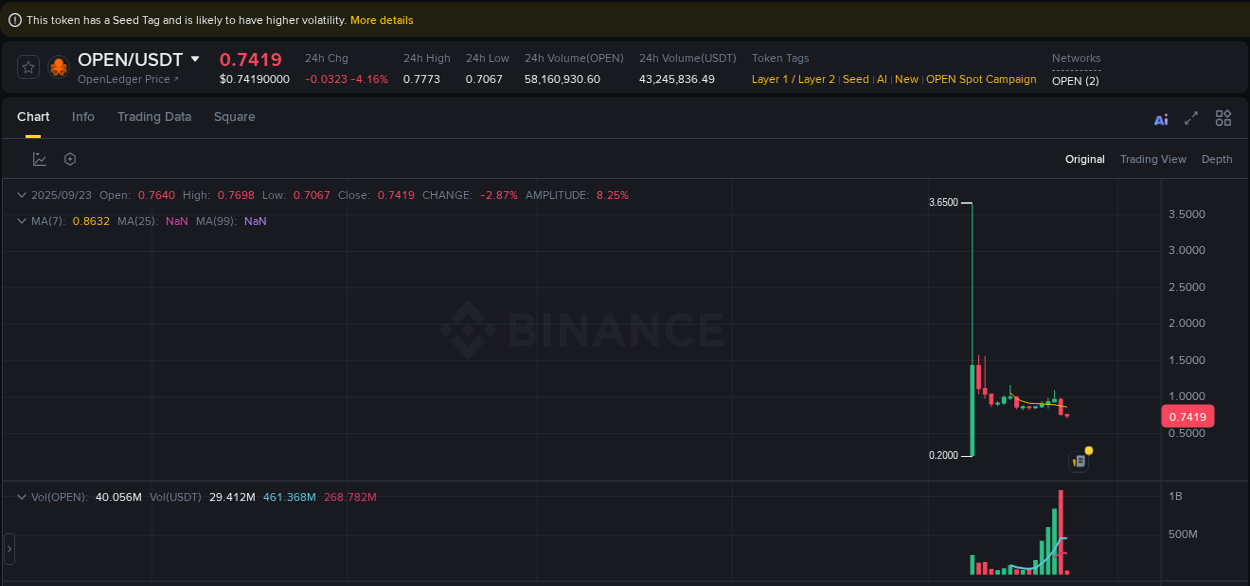Image resolution: width=1250 pixels, height=586 pixels.
Task: Open the OPEN Spot Campaign tag link
Action: [981, 78]
